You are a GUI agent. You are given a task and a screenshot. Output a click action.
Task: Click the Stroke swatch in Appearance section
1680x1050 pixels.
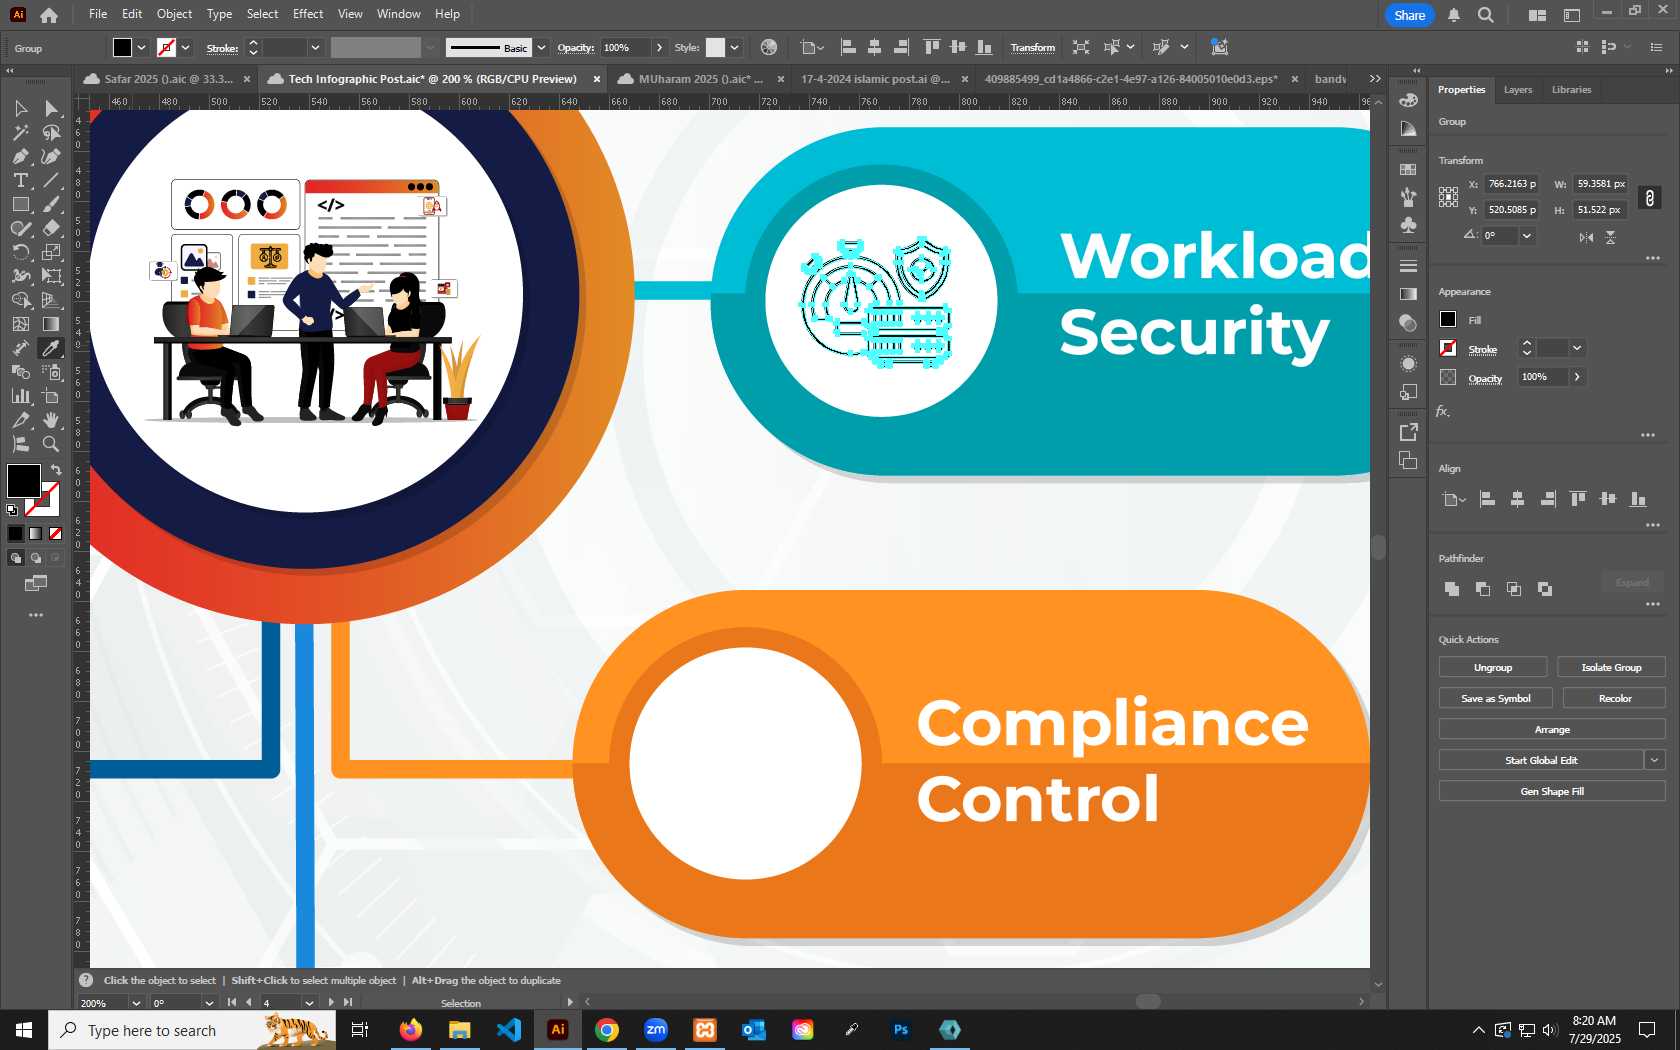point(1448,348)
